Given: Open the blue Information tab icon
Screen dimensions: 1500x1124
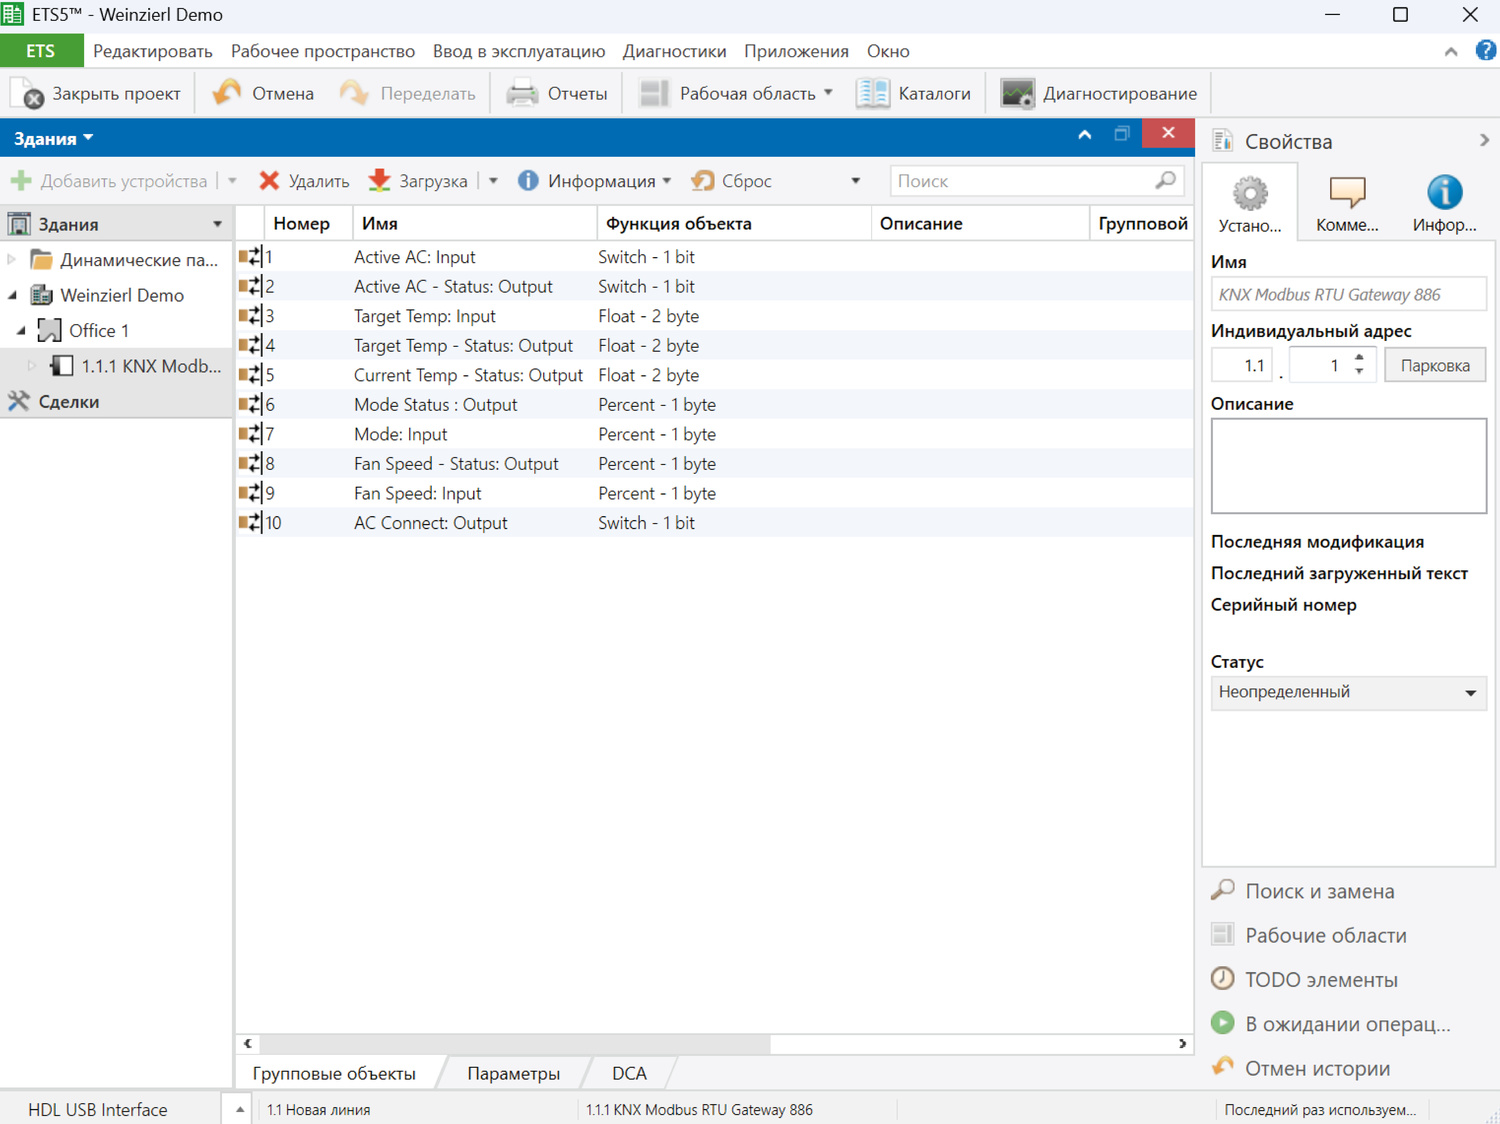Looking at the screenshot, I should coord(1443,203).
